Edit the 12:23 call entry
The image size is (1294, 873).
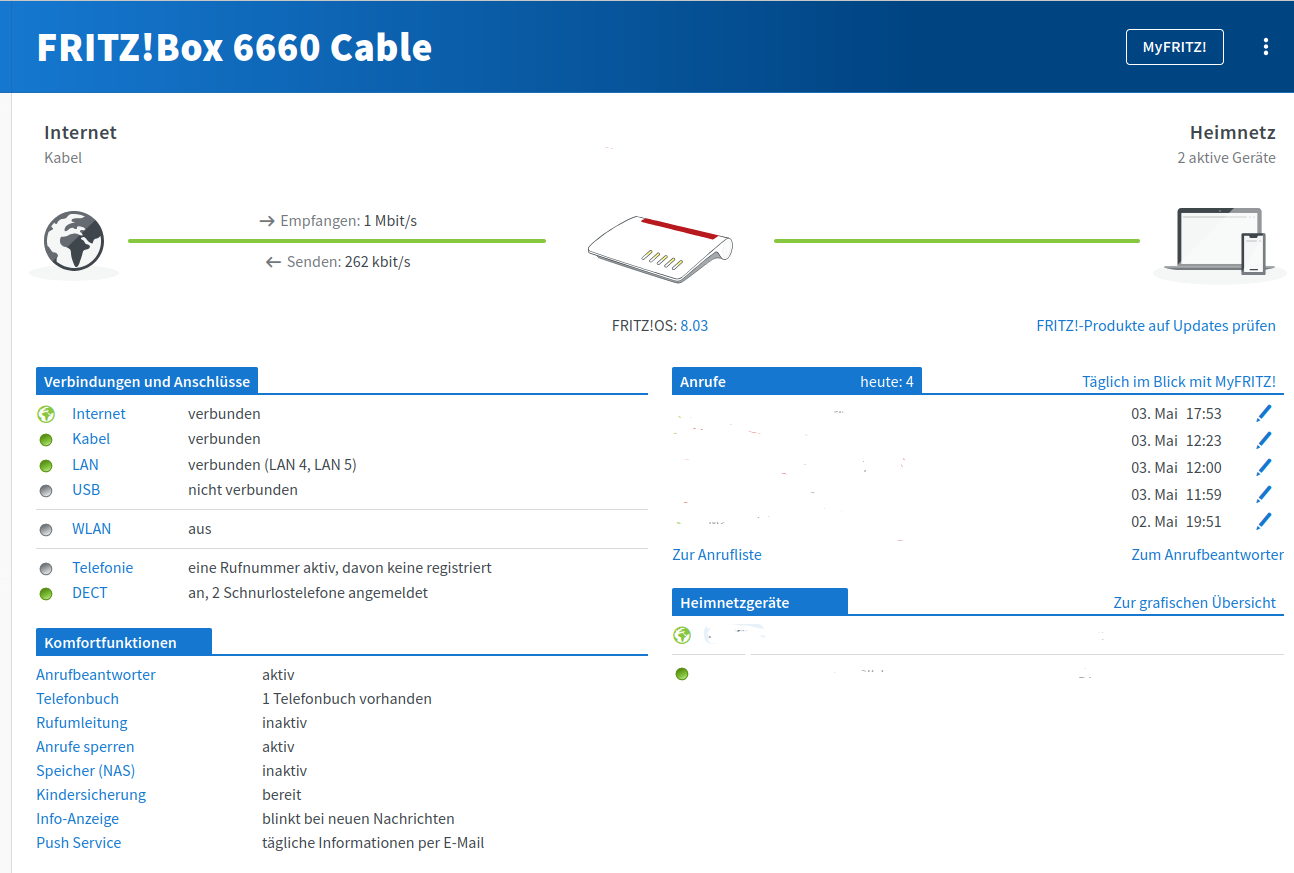(x=1264, y=440)
